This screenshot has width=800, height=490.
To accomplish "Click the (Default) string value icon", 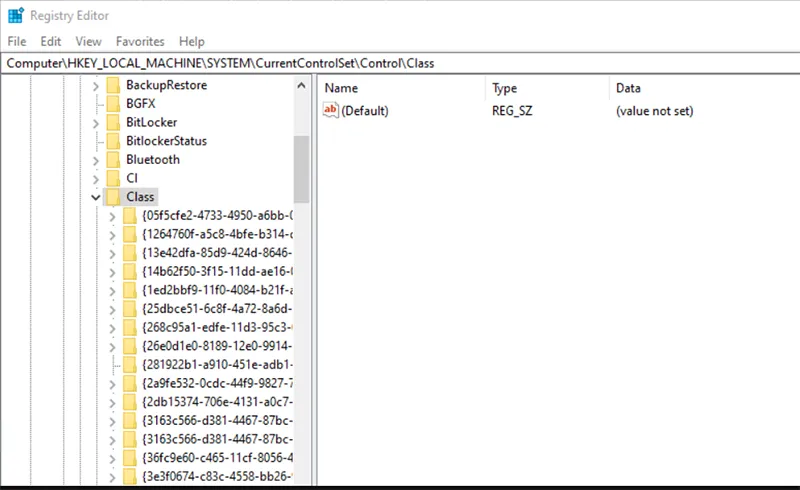I will 331,111.
